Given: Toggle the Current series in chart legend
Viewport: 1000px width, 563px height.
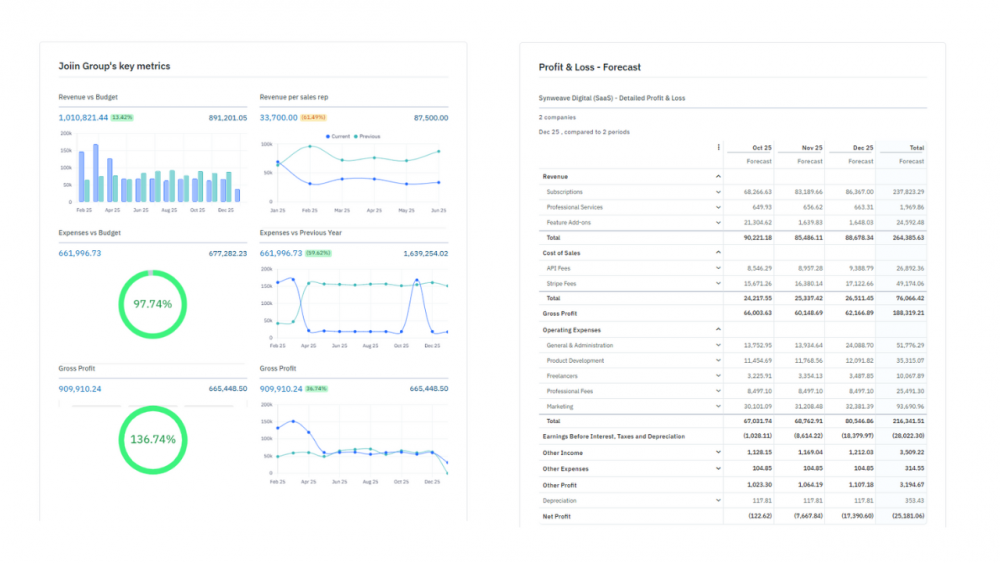Looking at the screenshot, I should click(340, 136).
